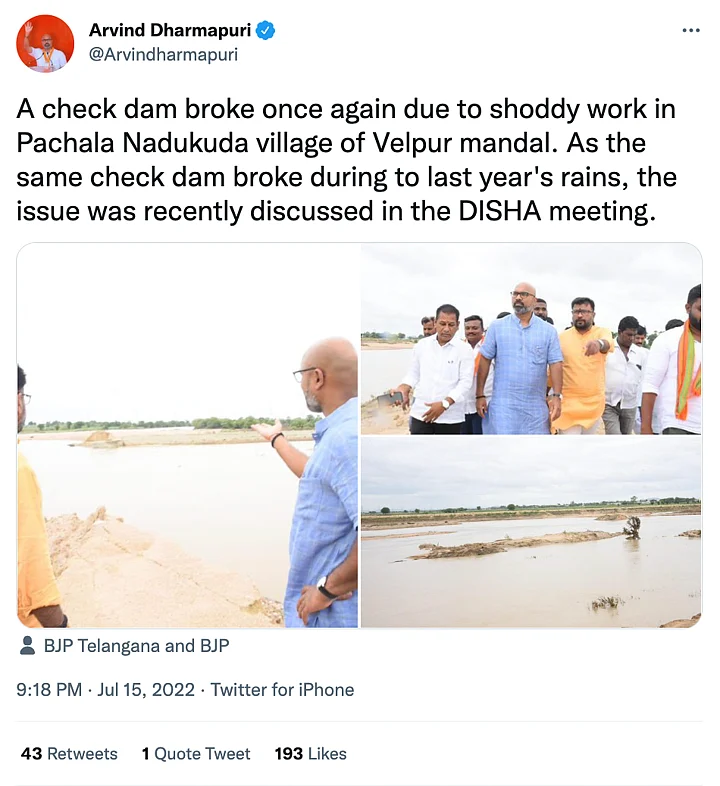The image size is (720, 786).
Task: Visit the @Arvindharmapuri handle
Action: coord(164,55)
